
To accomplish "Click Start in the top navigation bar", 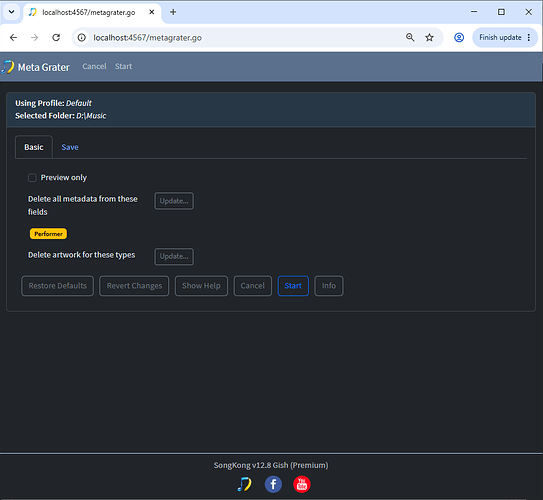I will point(123,66).
